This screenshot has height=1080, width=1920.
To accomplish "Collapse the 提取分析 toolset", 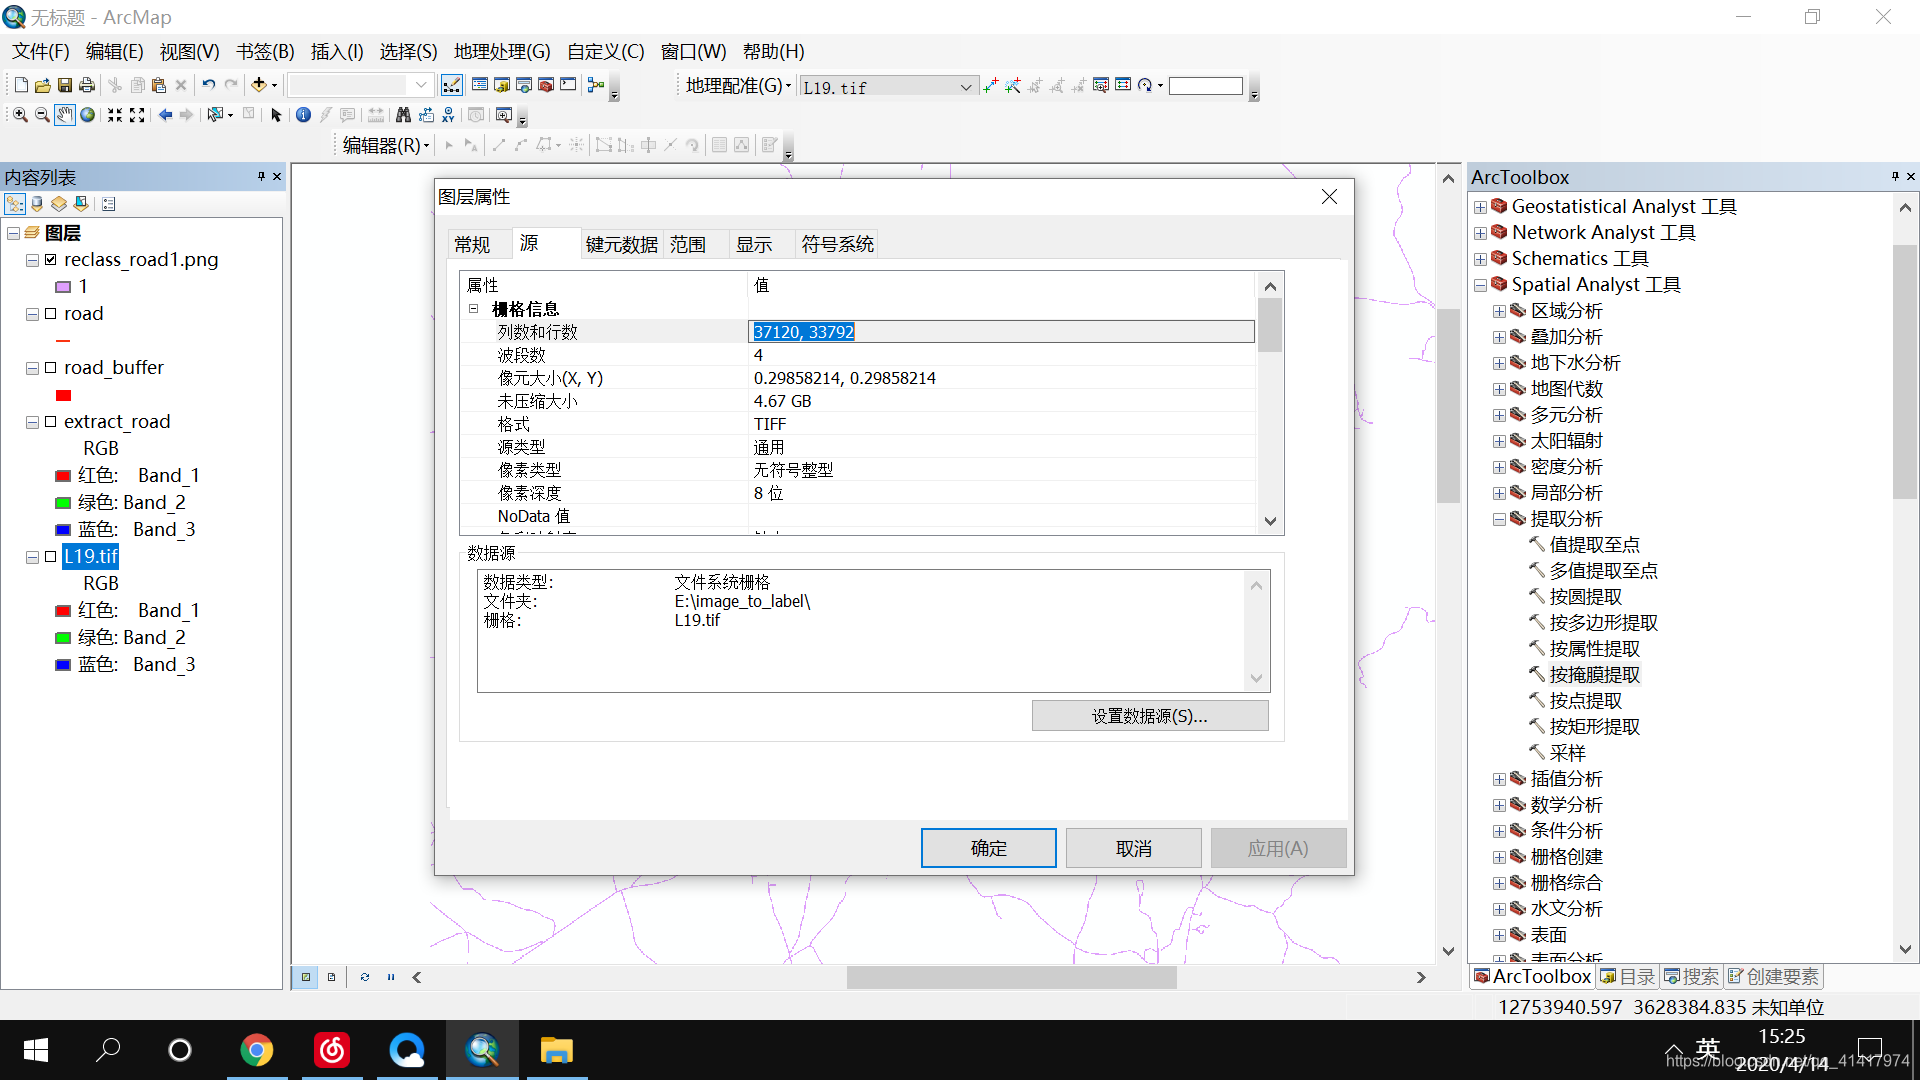I will click(x=1499, y=520).
